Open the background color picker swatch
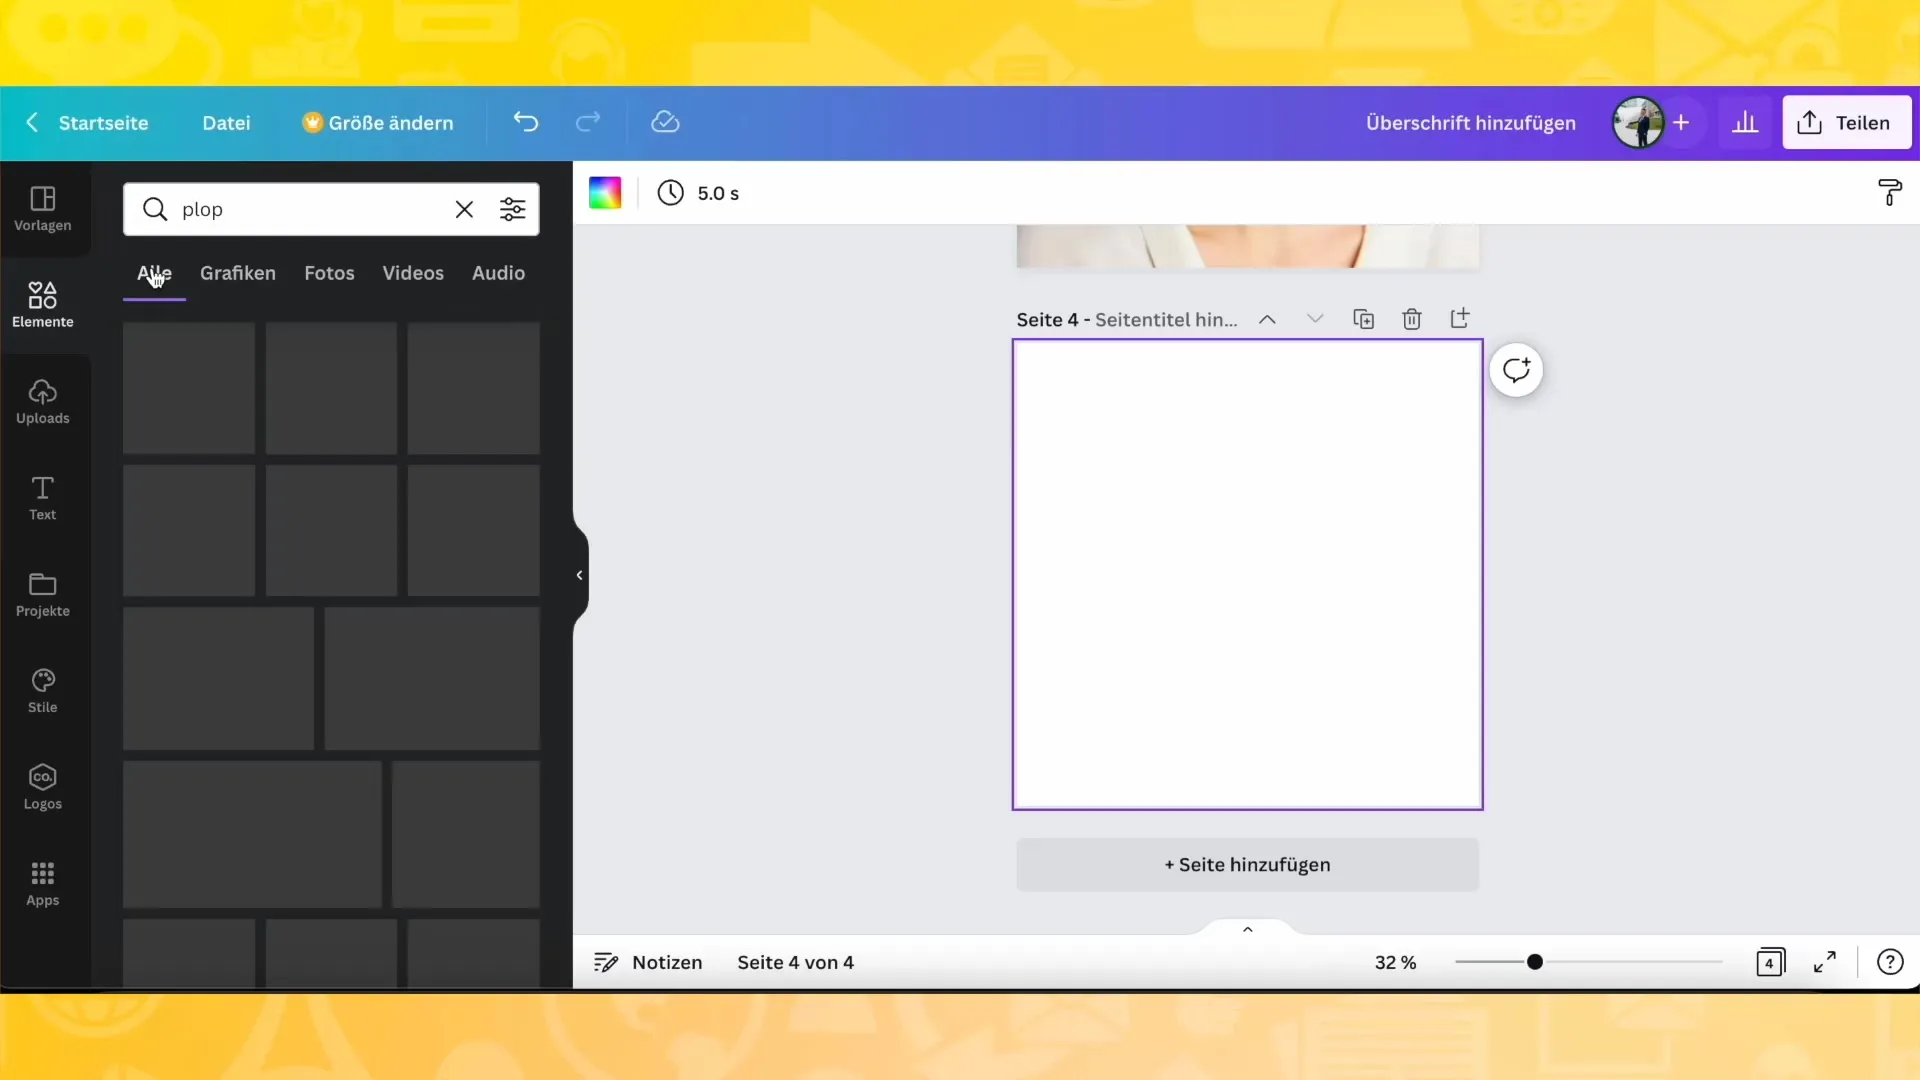Image resolution: width=1920 pixels, height=1080 pixels. pyautogui.click(x=605, y=193)
